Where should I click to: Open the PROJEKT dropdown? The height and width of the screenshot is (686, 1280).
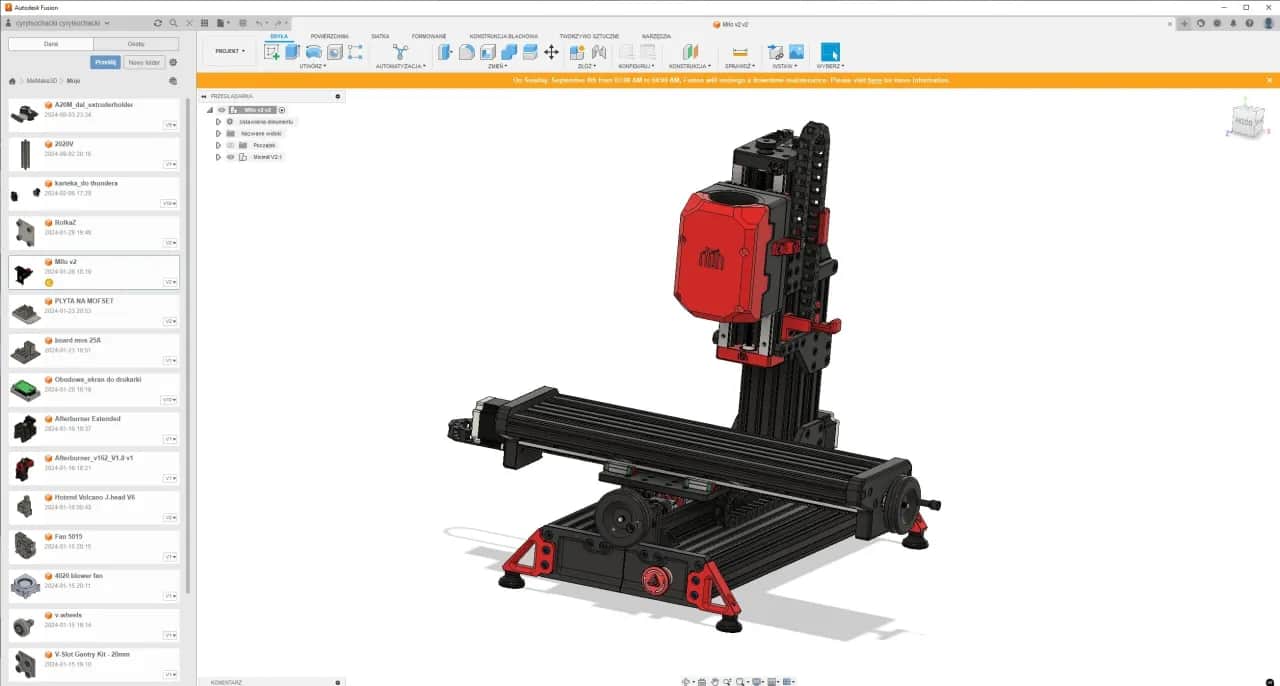[229, 50]
